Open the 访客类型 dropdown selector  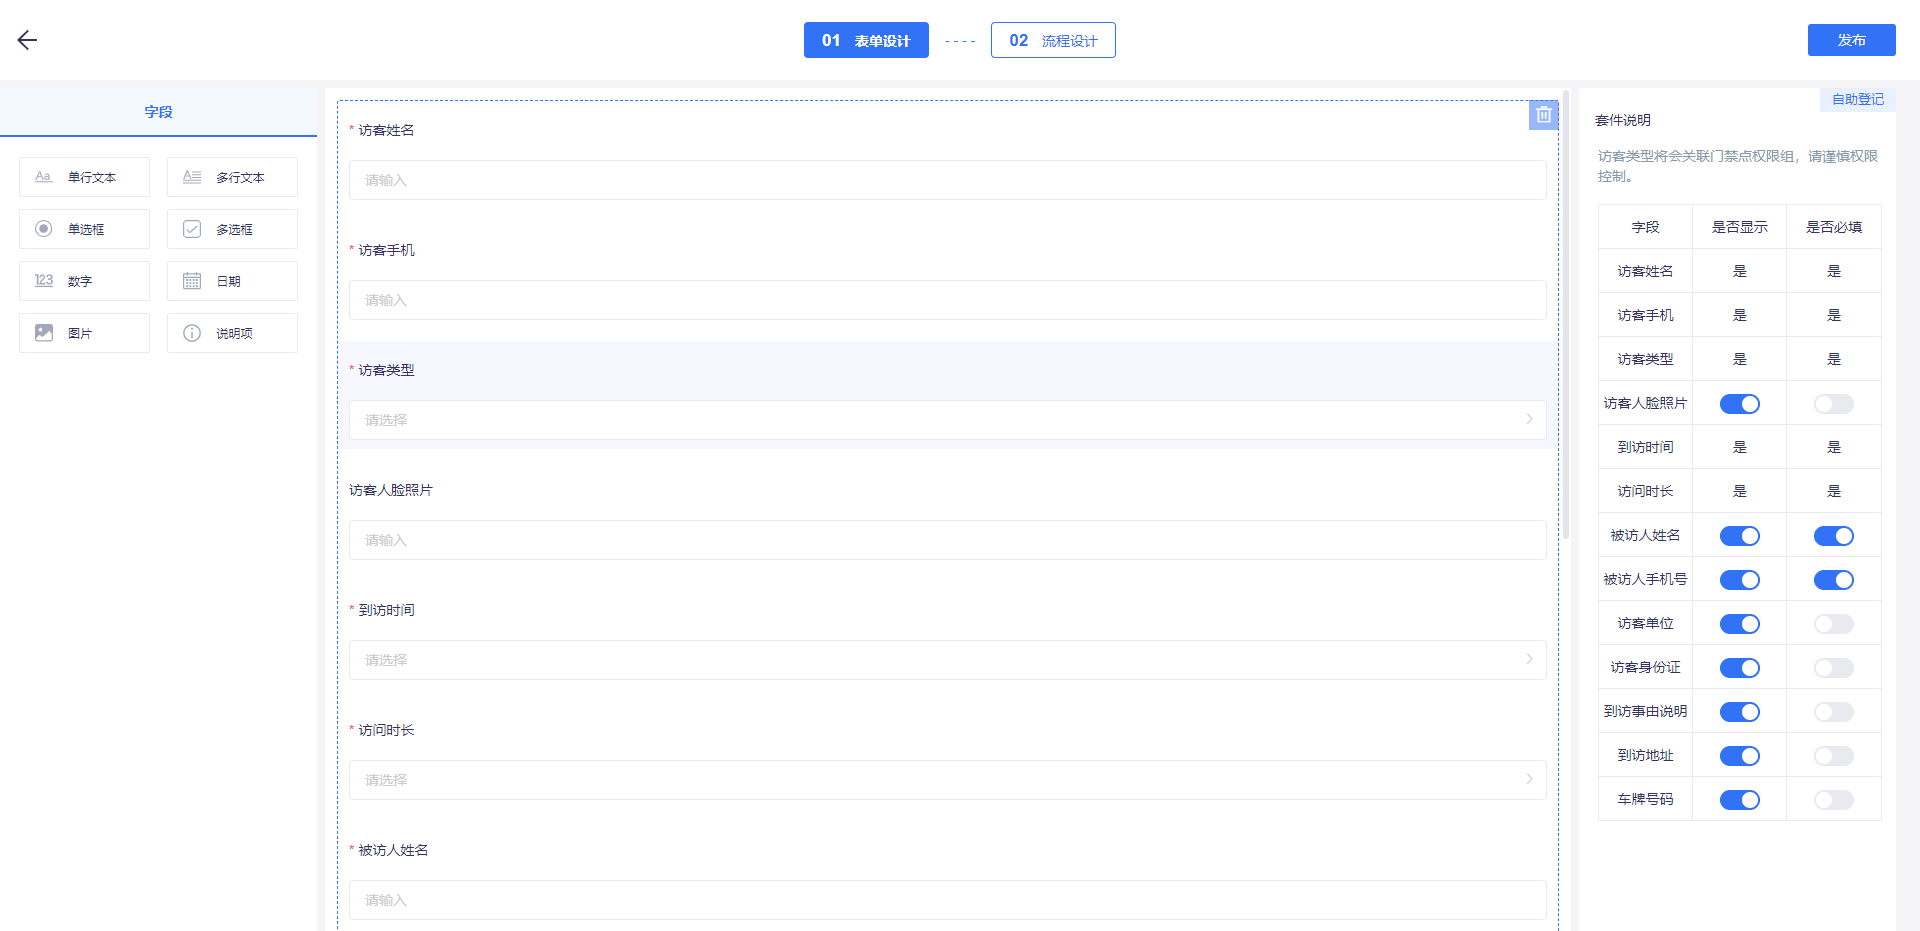(947, 420)
